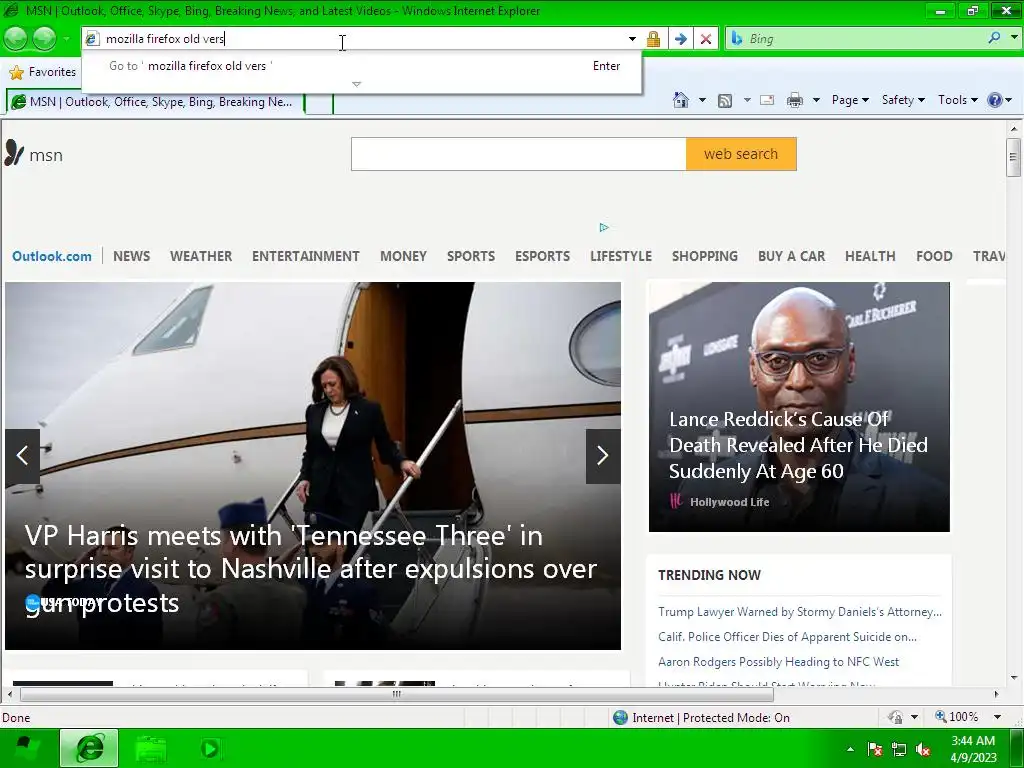Click the vertical scrollbar thumb
Image resolution: width=1024 pixels, height=768 pixels.
pos(1013,157)
